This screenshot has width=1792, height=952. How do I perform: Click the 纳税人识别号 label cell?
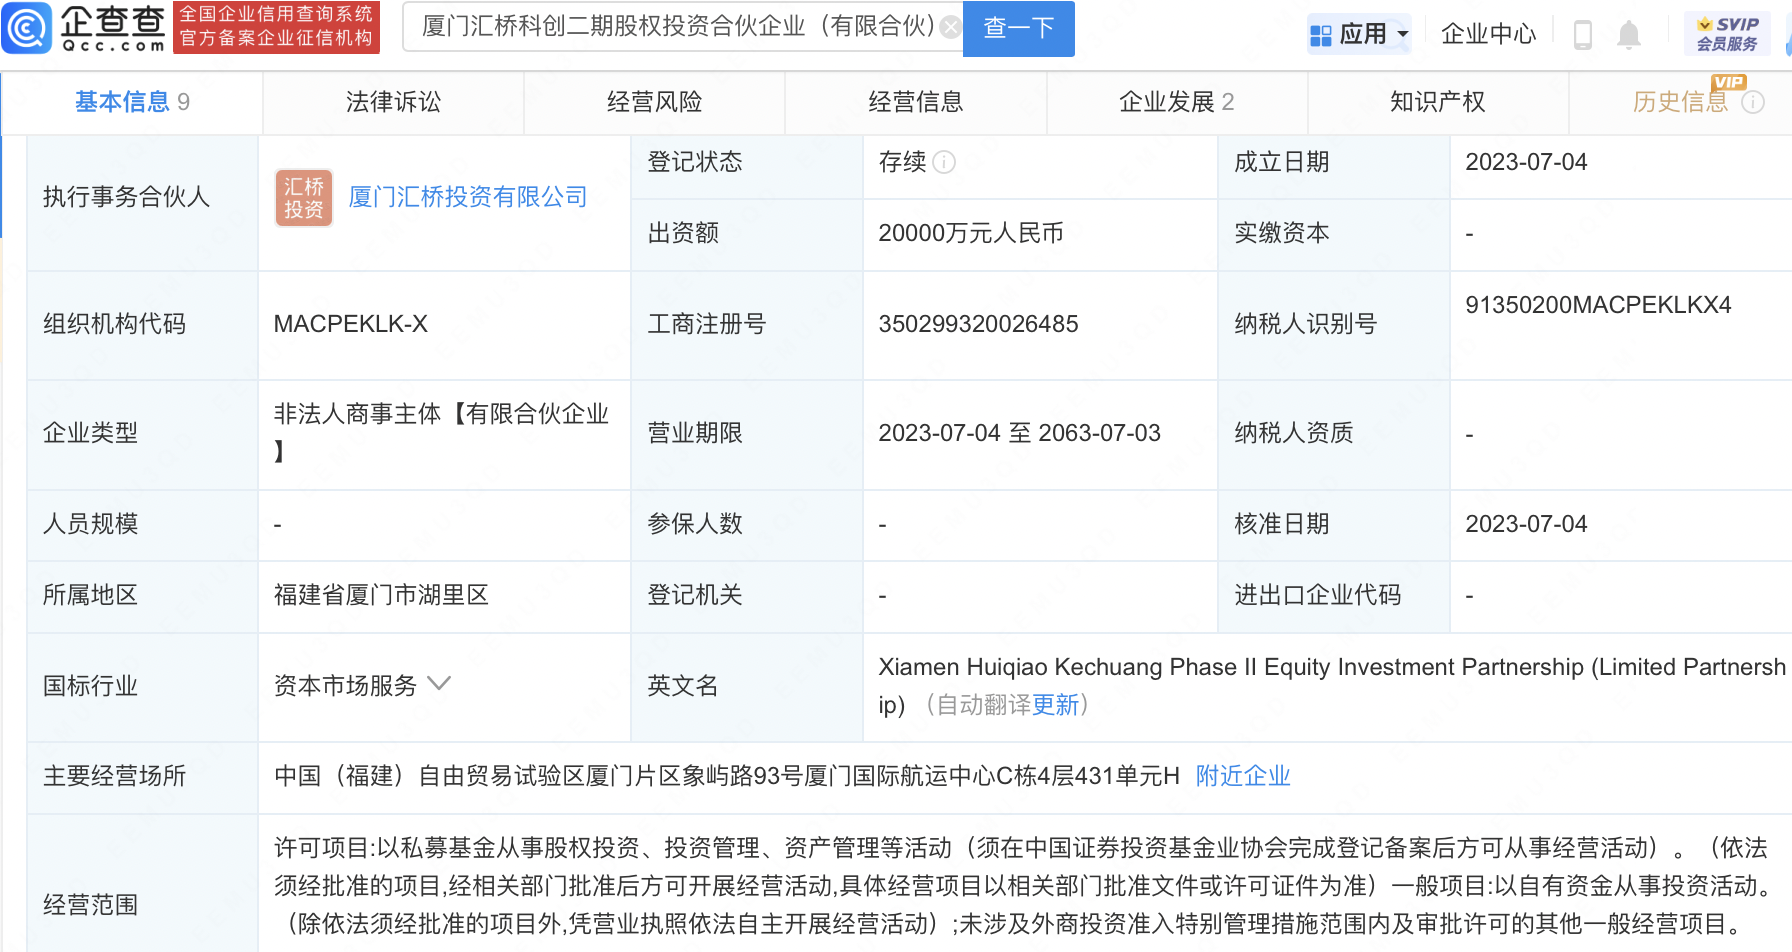coord(1334,325)
